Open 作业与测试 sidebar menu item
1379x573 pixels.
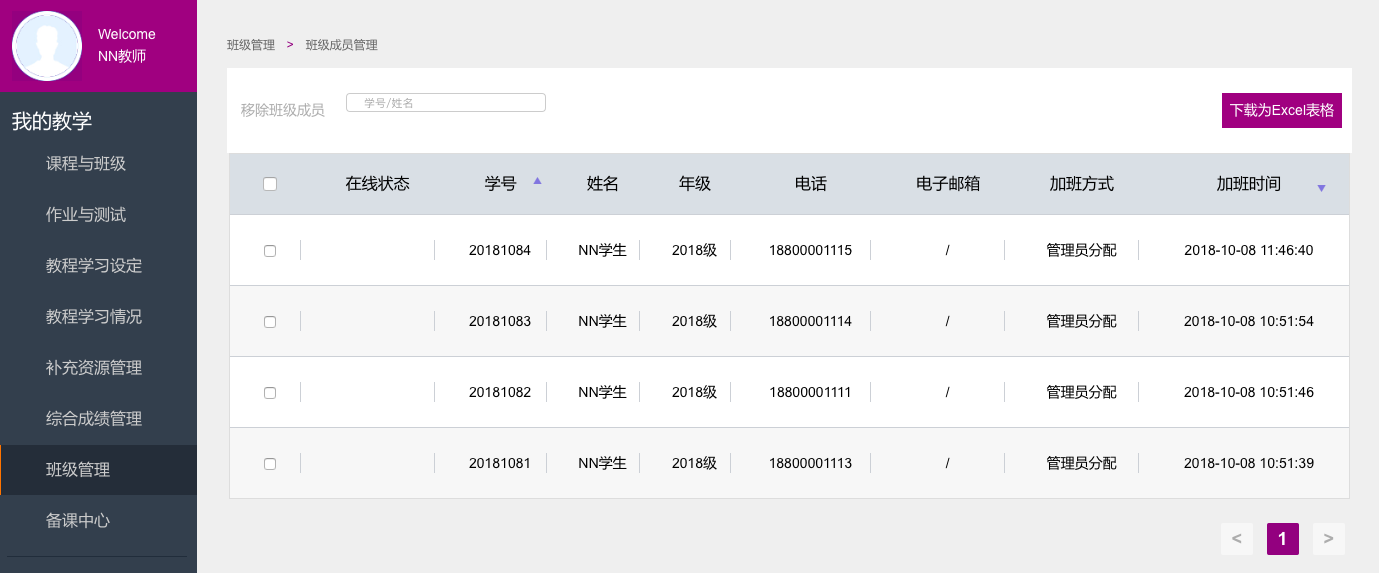(x=86, y=215)
